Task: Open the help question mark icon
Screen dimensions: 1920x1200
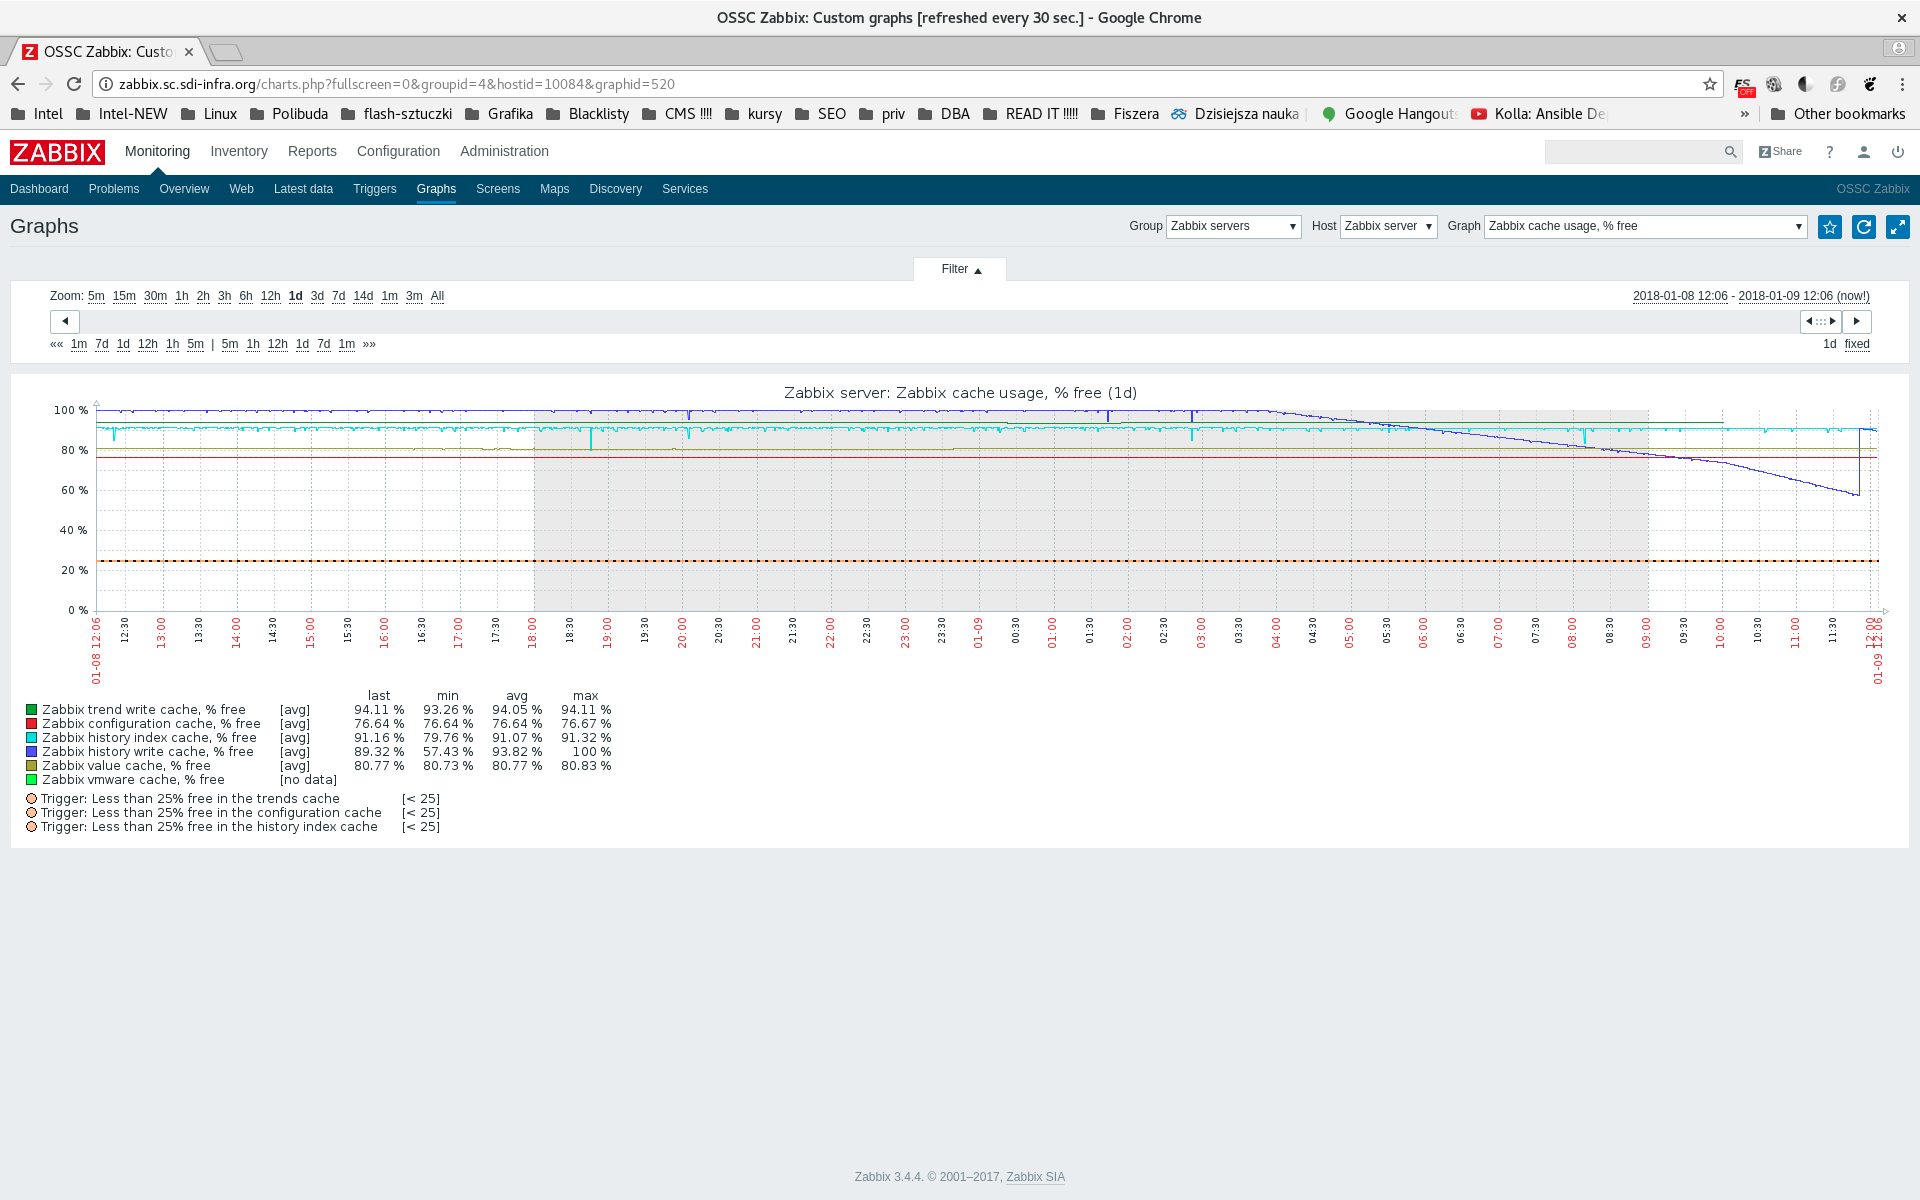Action: click(x=1830, y=152)
